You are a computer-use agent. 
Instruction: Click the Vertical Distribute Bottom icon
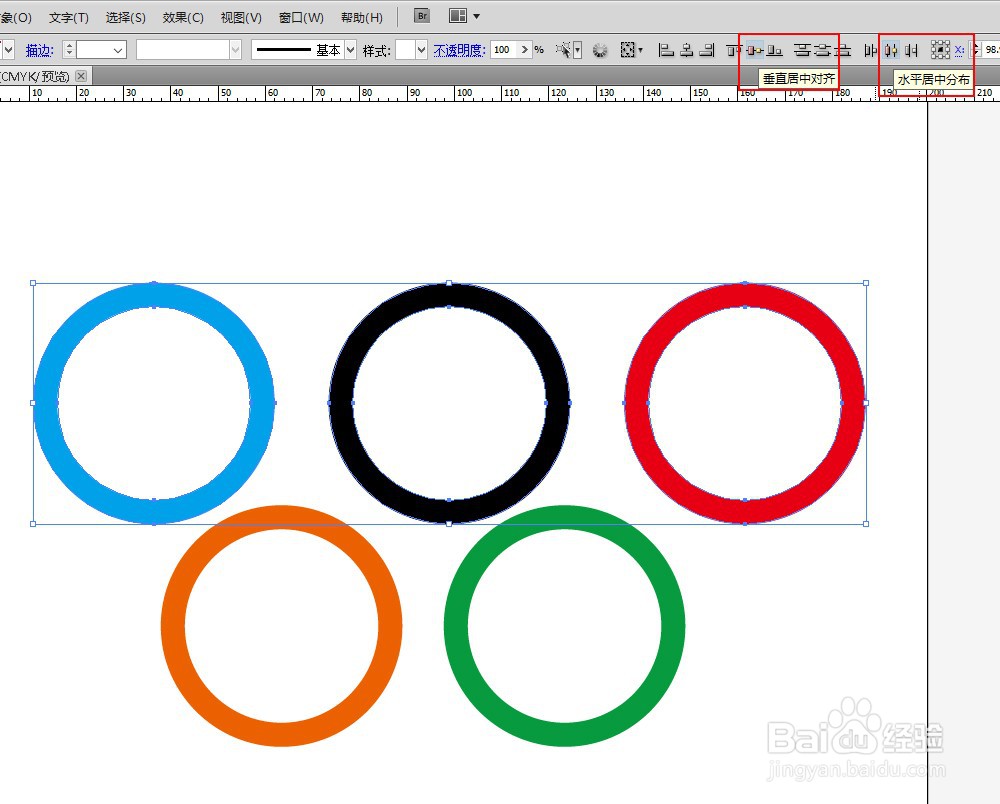843,50
